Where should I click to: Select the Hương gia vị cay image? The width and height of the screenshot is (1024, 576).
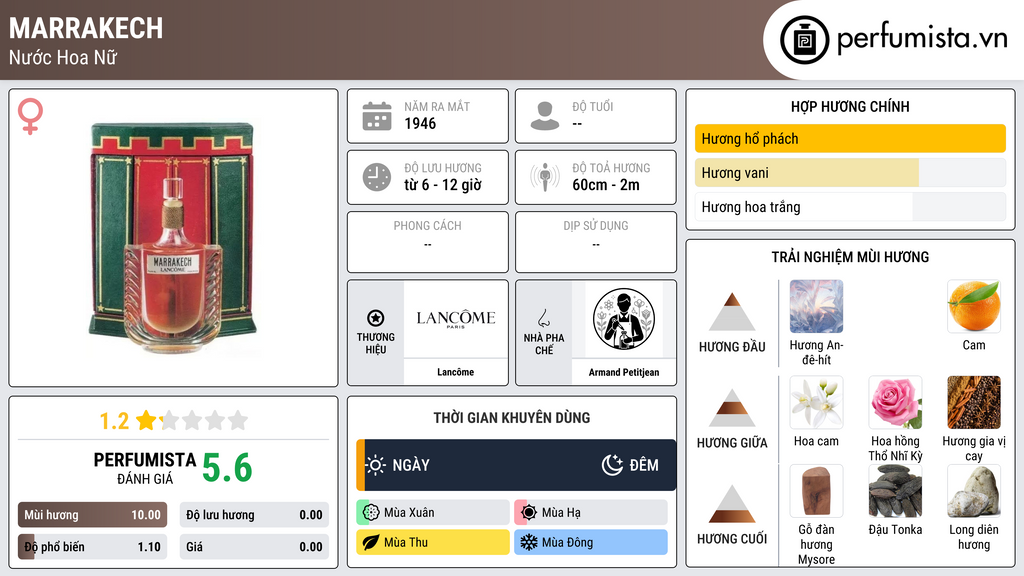pyautogui.click(x=974, y=403)
